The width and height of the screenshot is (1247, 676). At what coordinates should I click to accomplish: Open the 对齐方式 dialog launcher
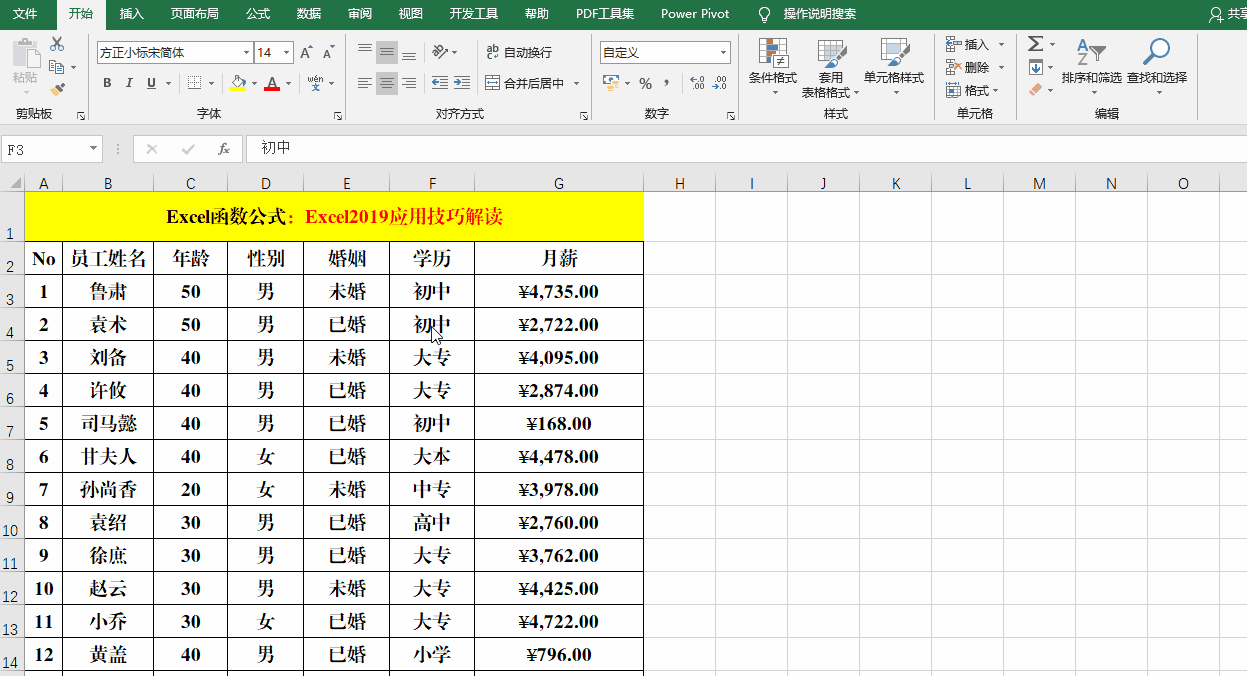pos(584,116)
